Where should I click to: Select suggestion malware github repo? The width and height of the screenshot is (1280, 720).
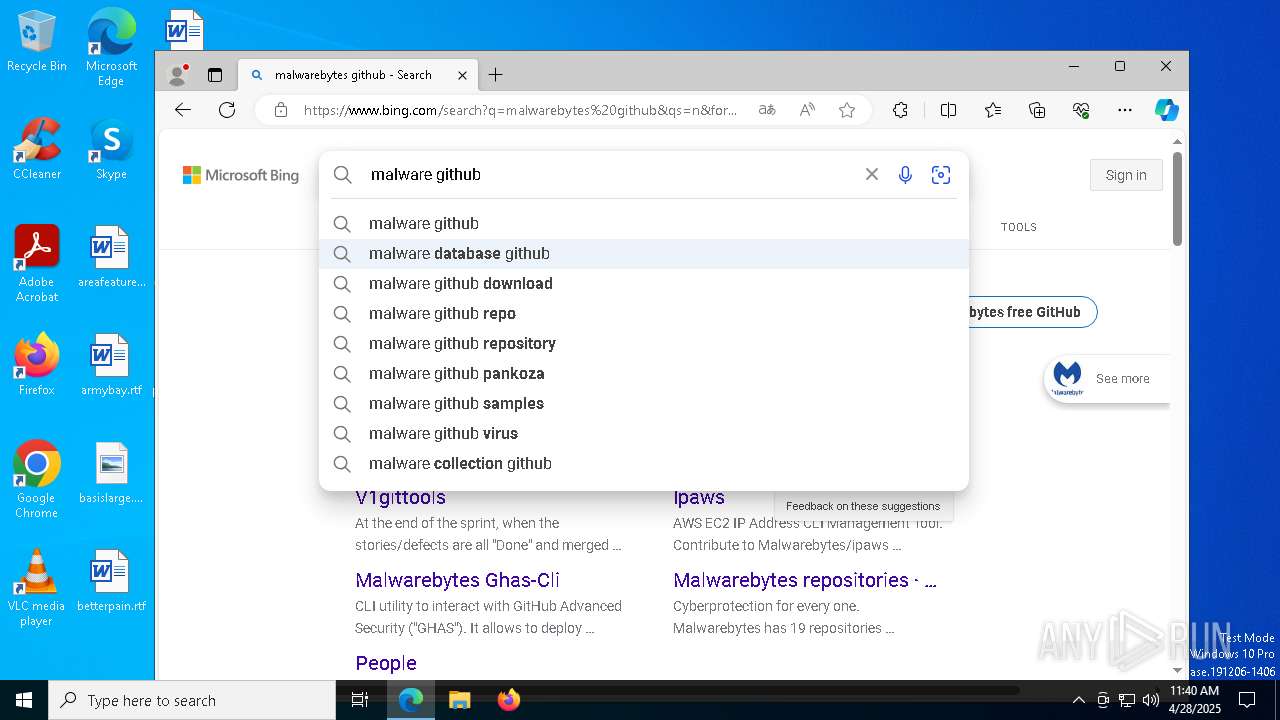pos(644,313)
